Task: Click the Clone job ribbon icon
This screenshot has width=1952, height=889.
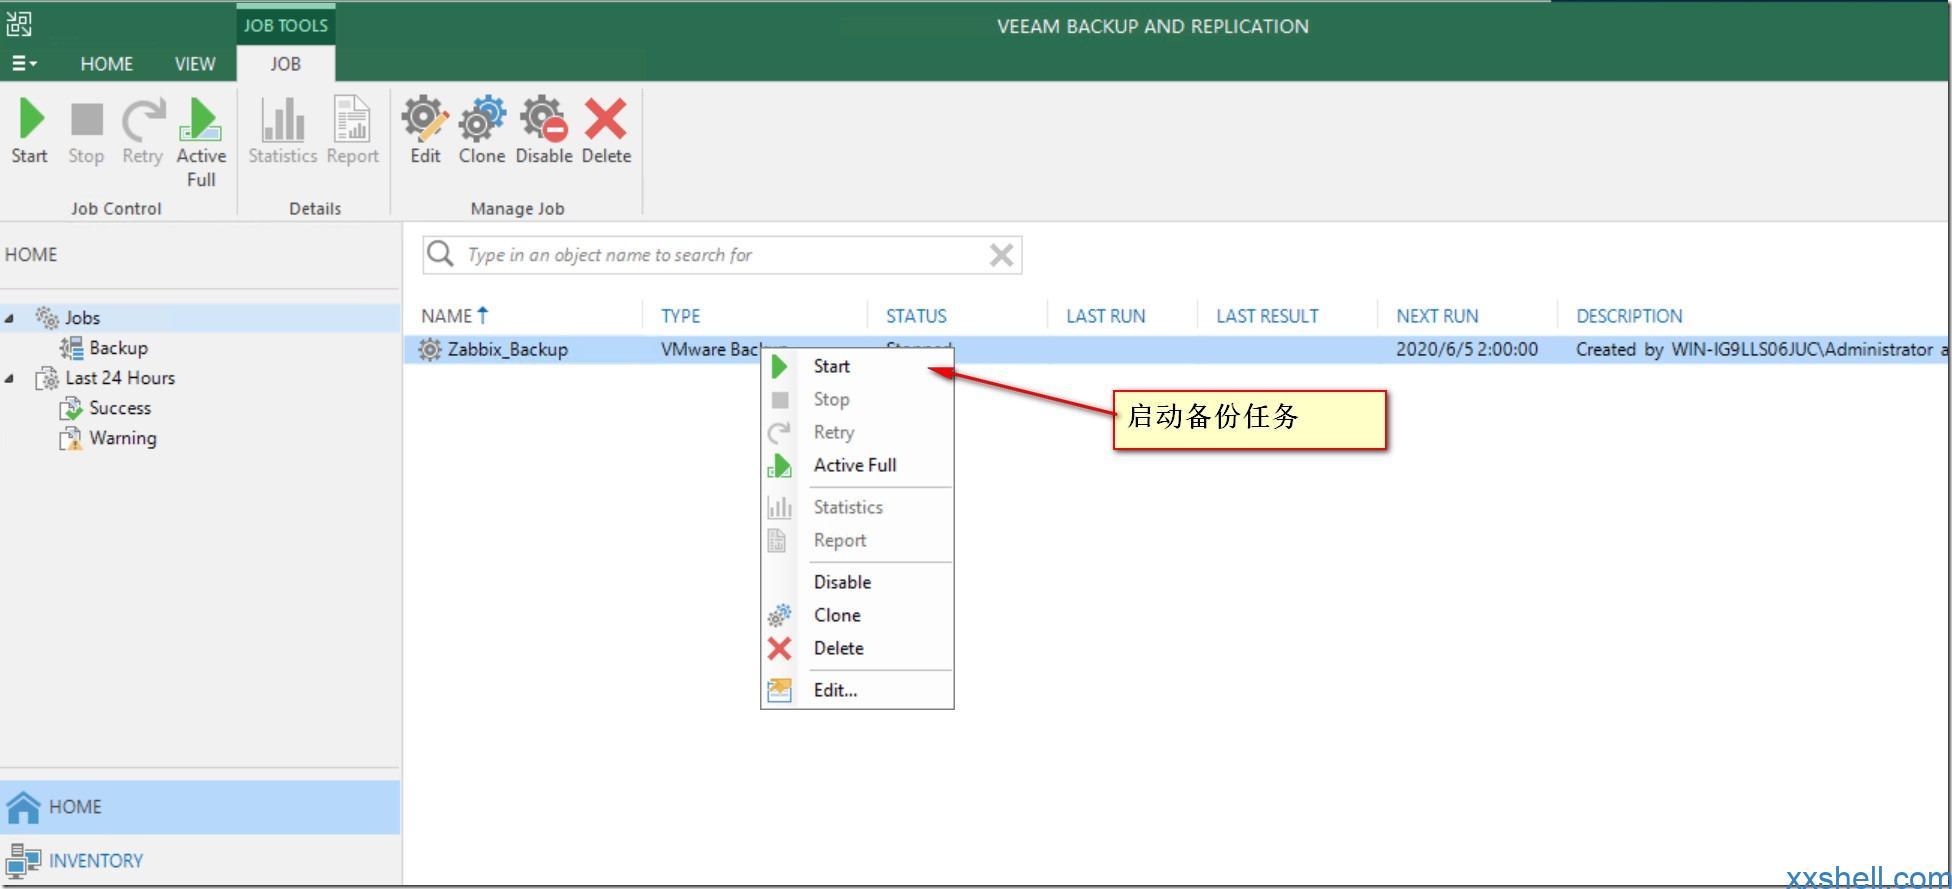Action: (x=482, y=131)
